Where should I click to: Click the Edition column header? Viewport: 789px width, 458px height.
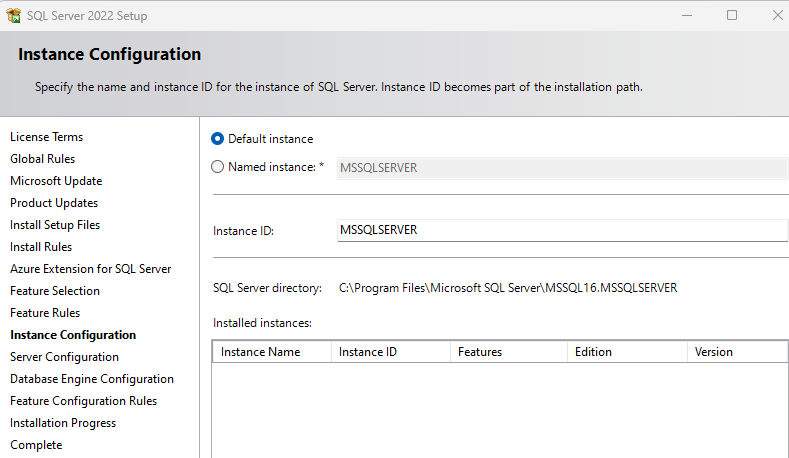pos(627,352)
